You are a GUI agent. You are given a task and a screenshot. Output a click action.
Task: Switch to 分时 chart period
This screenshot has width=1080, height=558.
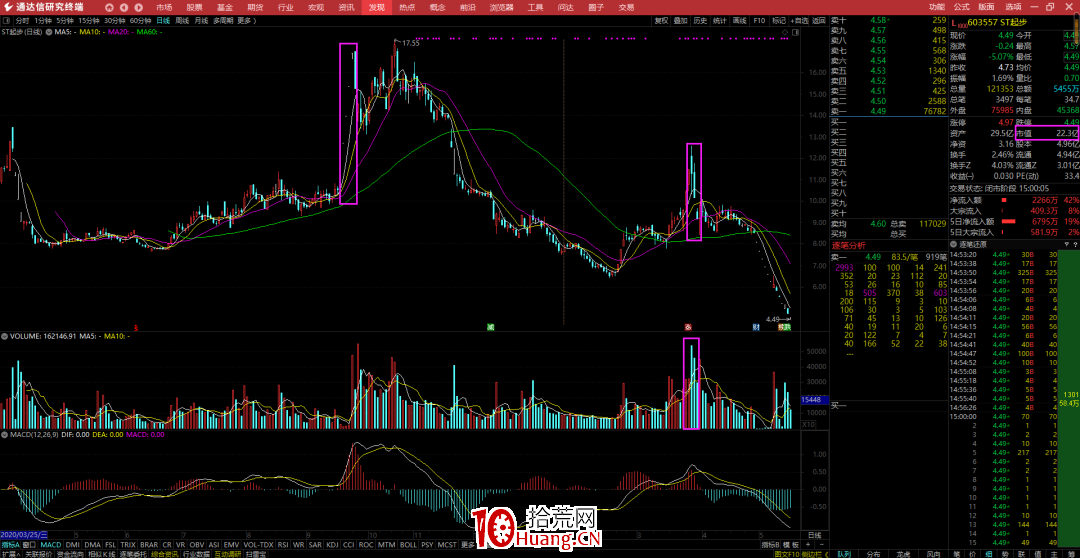click(22, 21)
